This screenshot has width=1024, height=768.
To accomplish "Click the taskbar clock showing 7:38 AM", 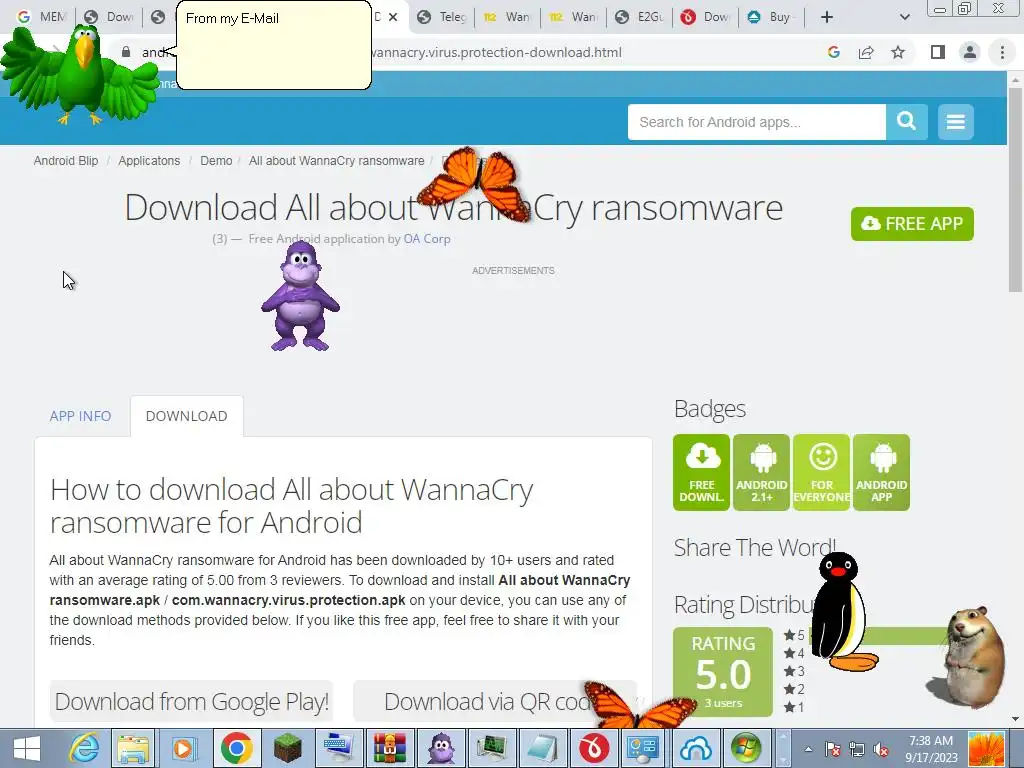I will [931, 749].
